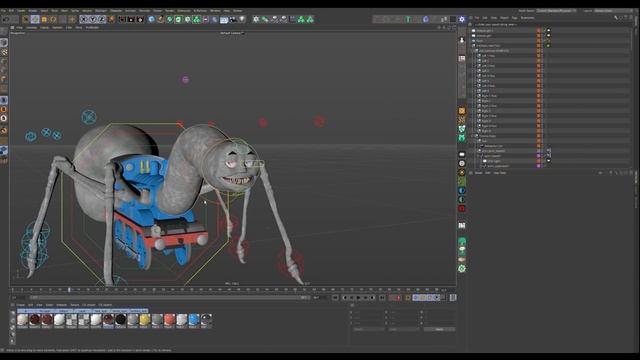The width and height of the screenshot is (640, 360).
Task: Open the size mode dropdown in the Coordinates manager
Action: click(404, 329)
